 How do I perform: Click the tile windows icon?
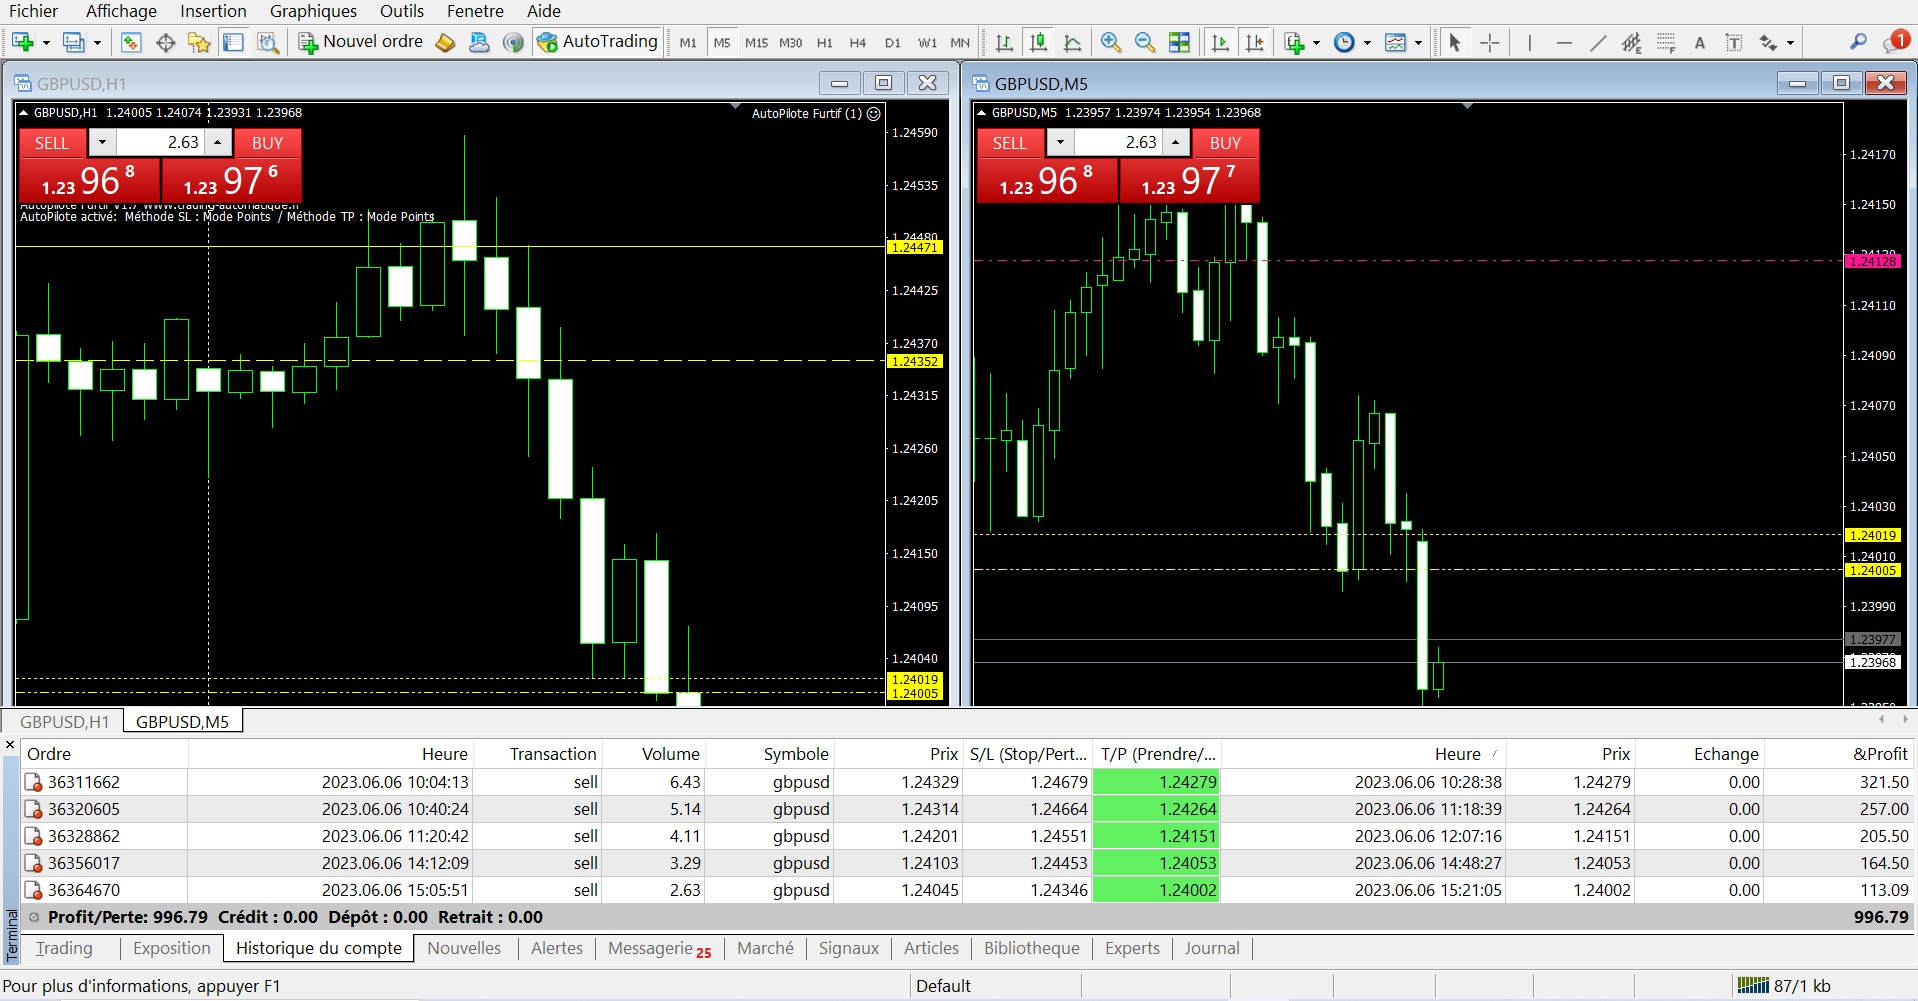point(1180,42)
